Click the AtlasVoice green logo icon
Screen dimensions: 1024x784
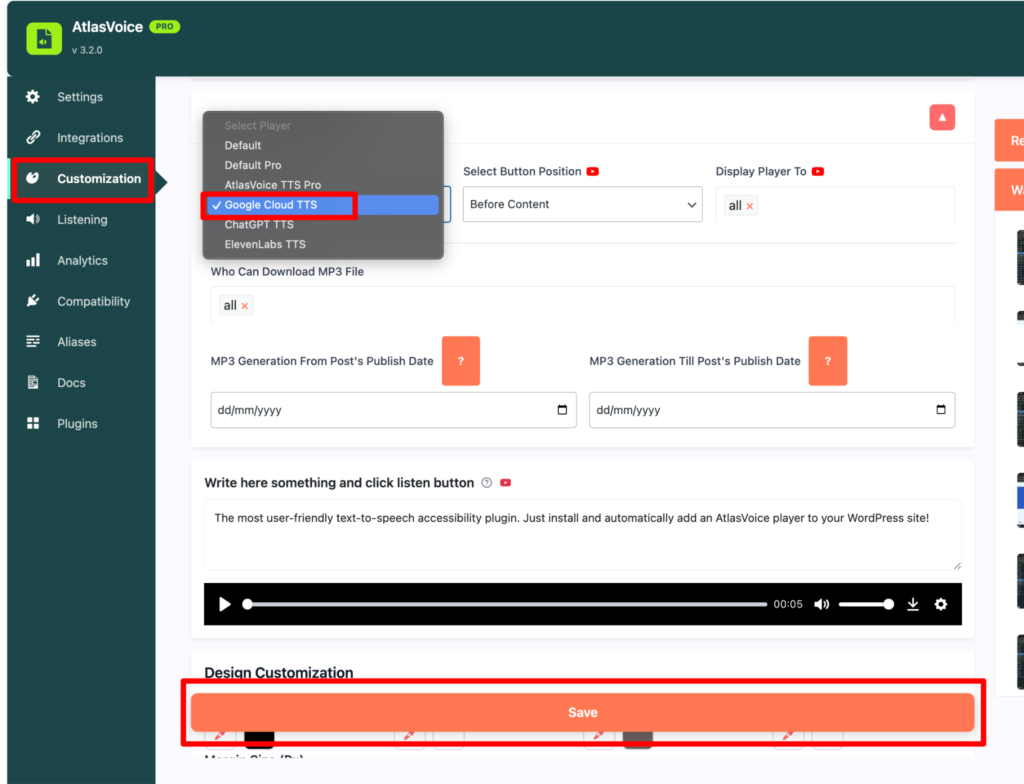(44, 38)
